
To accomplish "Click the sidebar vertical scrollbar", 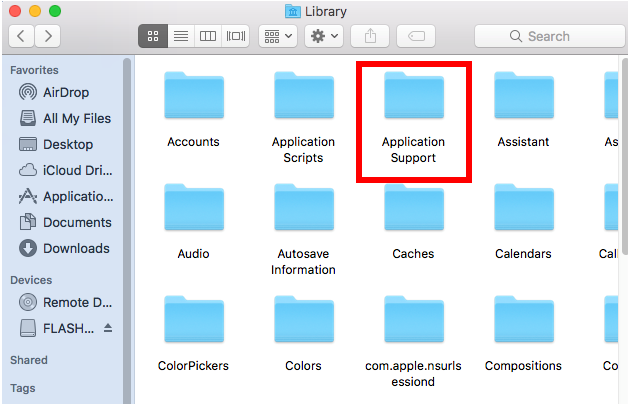I will (x=127, y=231).
